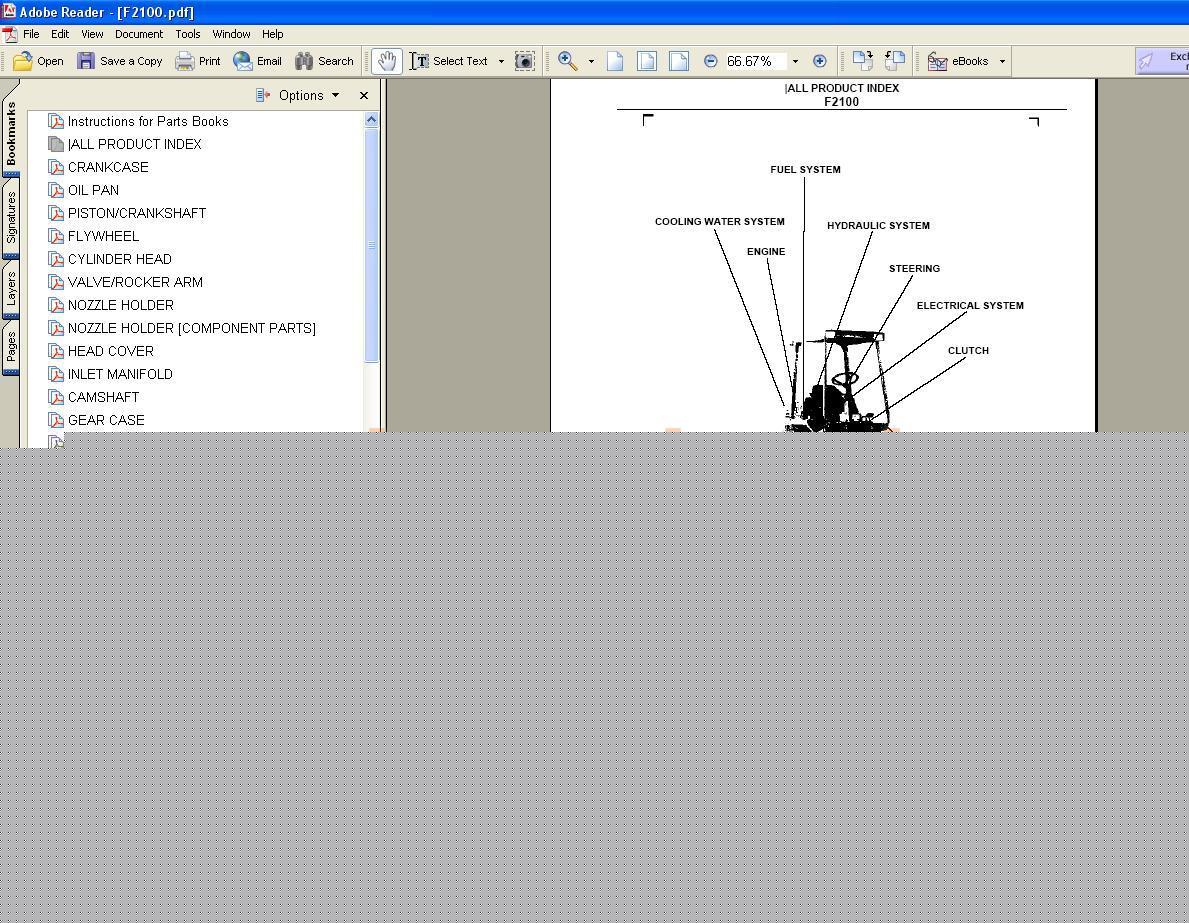Select the Hand tool
Screen dimensions: 1189x923
[386, 61]
